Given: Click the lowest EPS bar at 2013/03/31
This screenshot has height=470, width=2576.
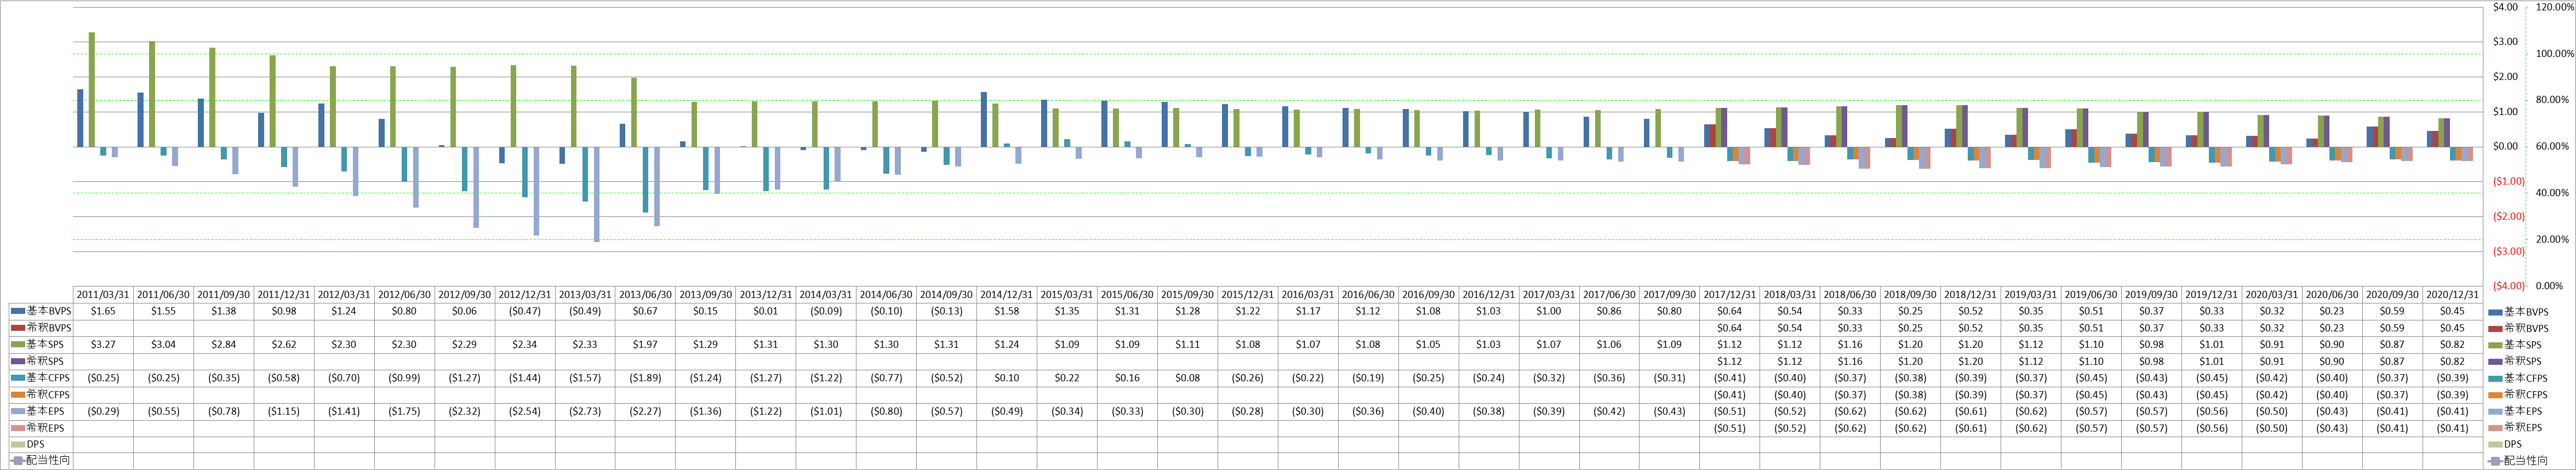Looking at the screenshot, I should click(x=597, y=194).
